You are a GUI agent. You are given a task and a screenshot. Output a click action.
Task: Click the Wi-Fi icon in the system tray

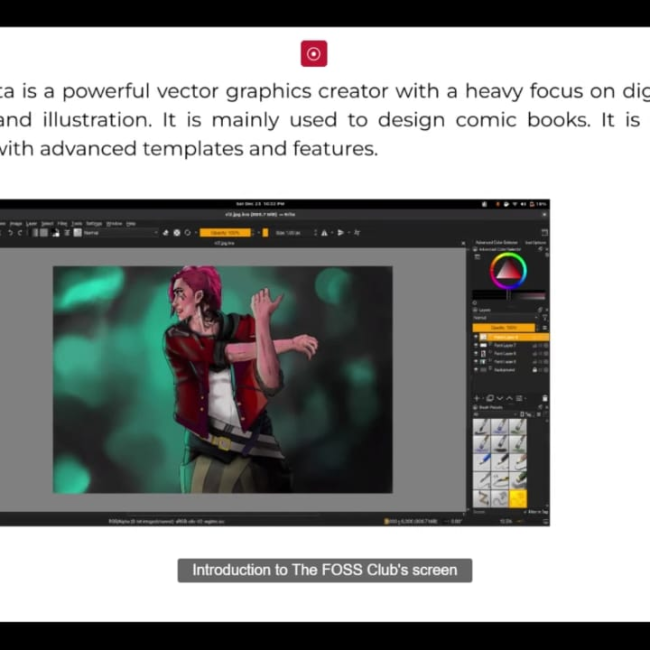pyautogui.click(x=515, y=204)
